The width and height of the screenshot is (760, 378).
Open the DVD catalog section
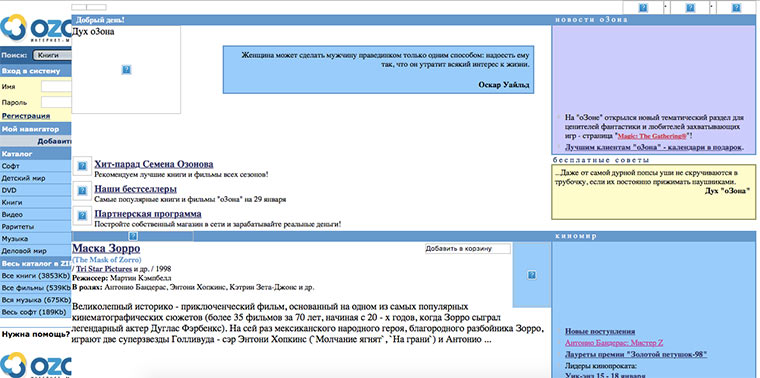35,190
